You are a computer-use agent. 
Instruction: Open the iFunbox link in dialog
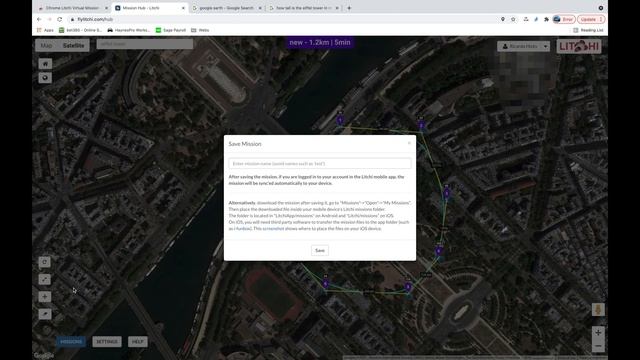coord(242,229)
